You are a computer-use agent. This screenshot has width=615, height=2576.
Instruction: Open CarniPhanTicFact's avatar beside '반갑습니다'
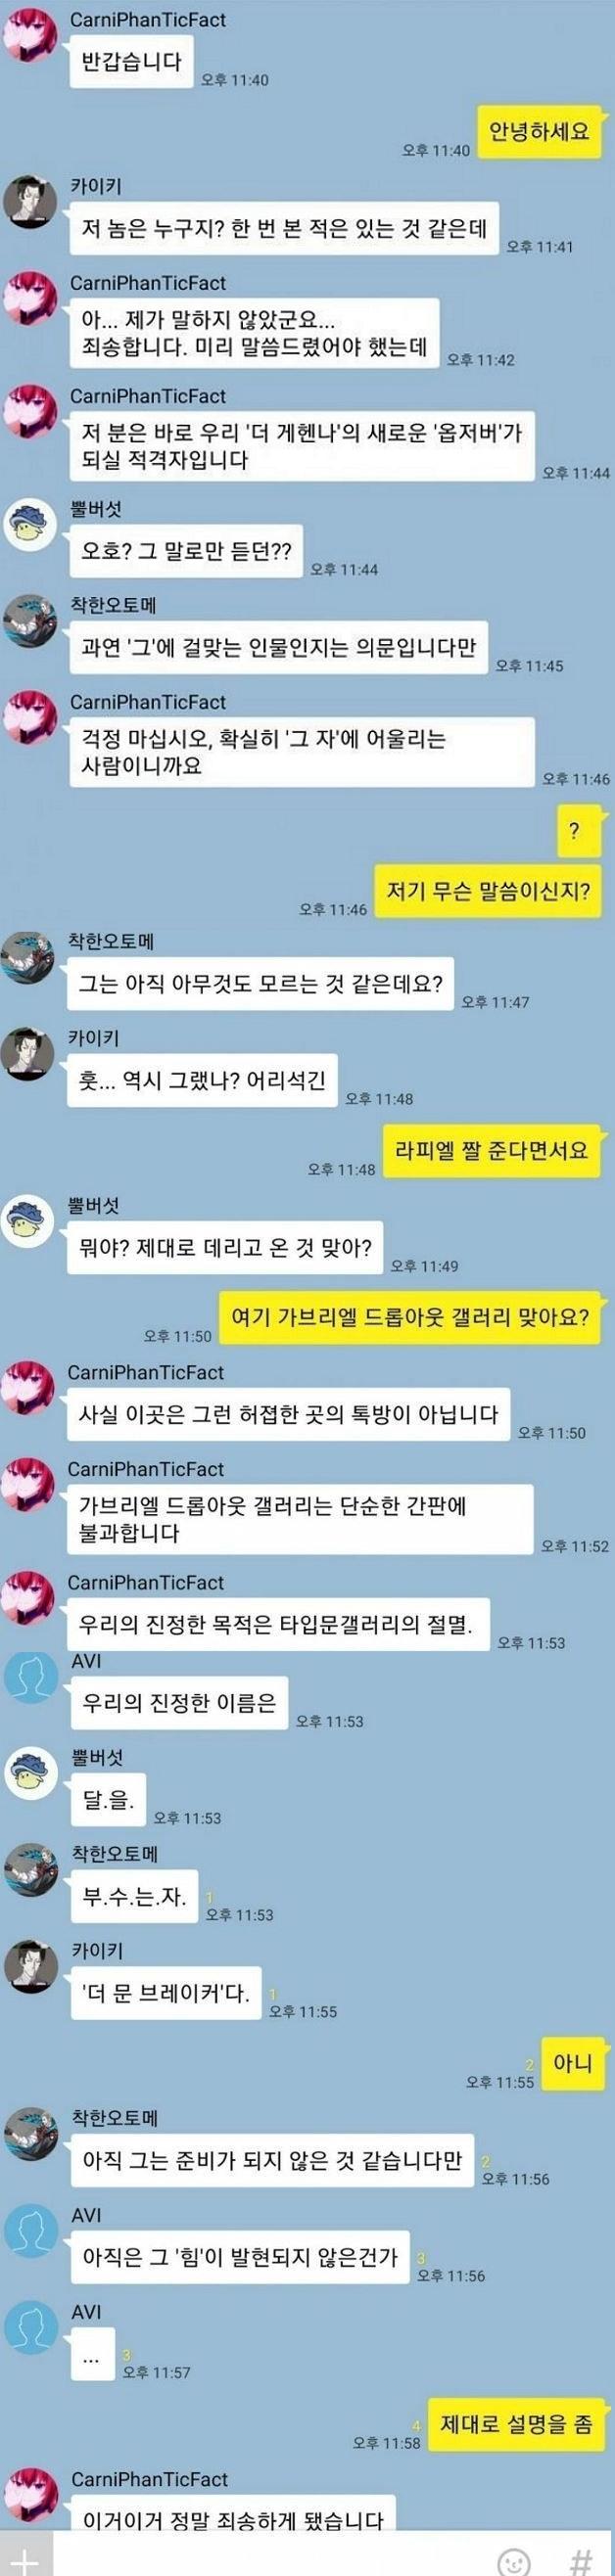tap(30, 37)
